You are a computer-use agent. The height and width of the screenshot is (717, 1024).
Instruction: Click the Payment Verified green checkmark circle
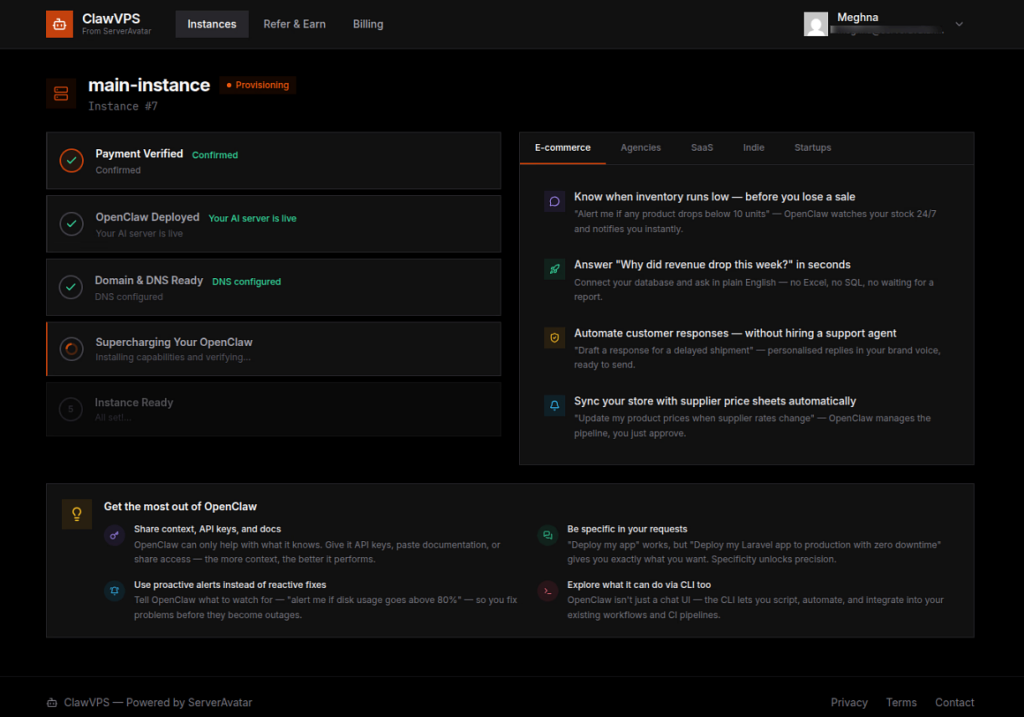70,160
